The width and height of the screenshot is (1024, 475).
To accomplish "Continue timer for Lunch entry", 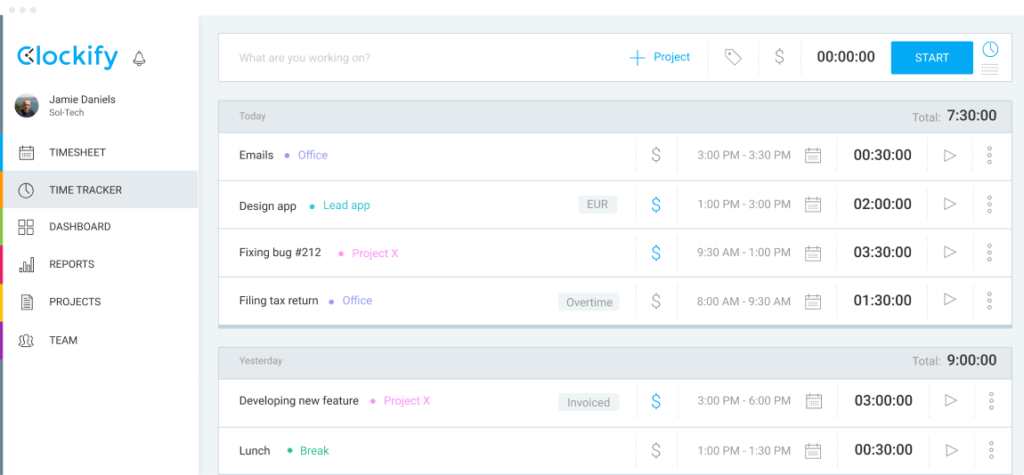I will [x=950, y=450].
